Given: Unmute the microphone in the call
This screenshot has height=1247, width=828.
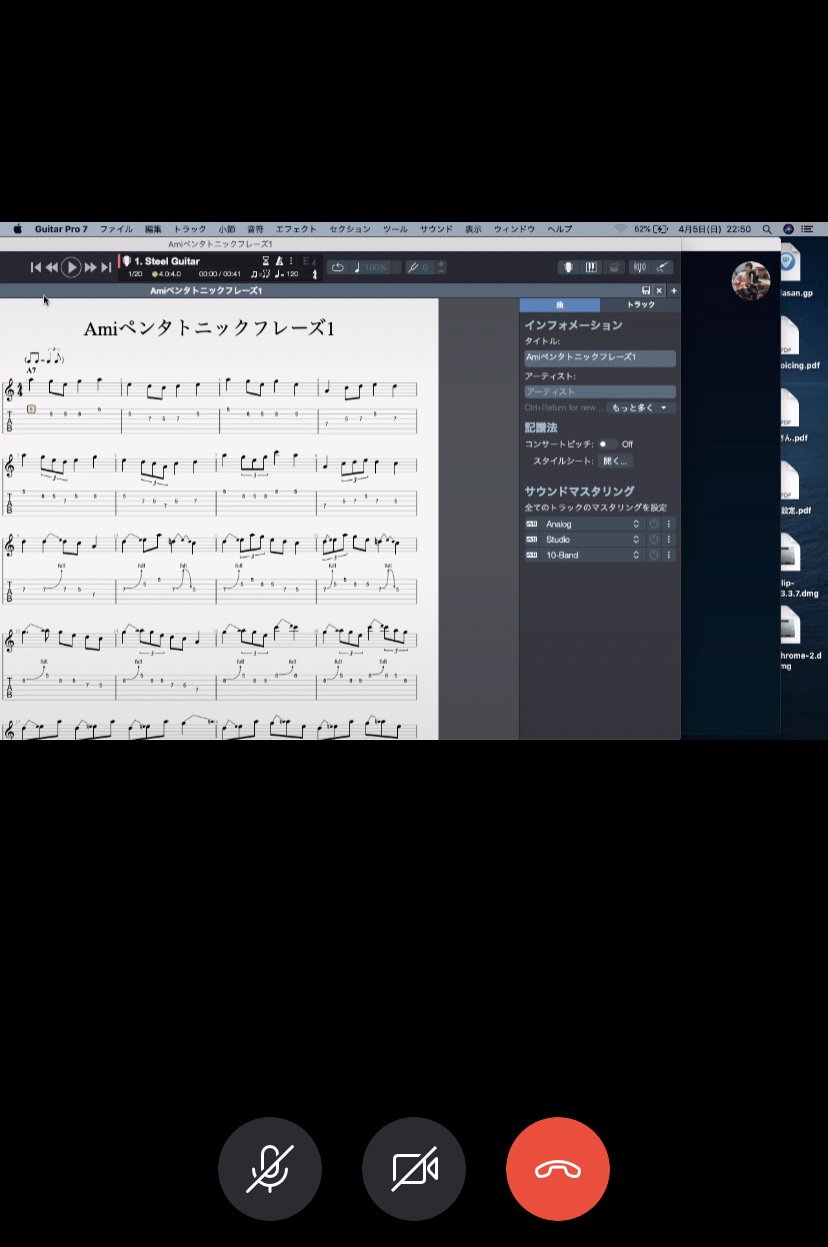Looking at the screenshot, I should tap(270, 1169).
